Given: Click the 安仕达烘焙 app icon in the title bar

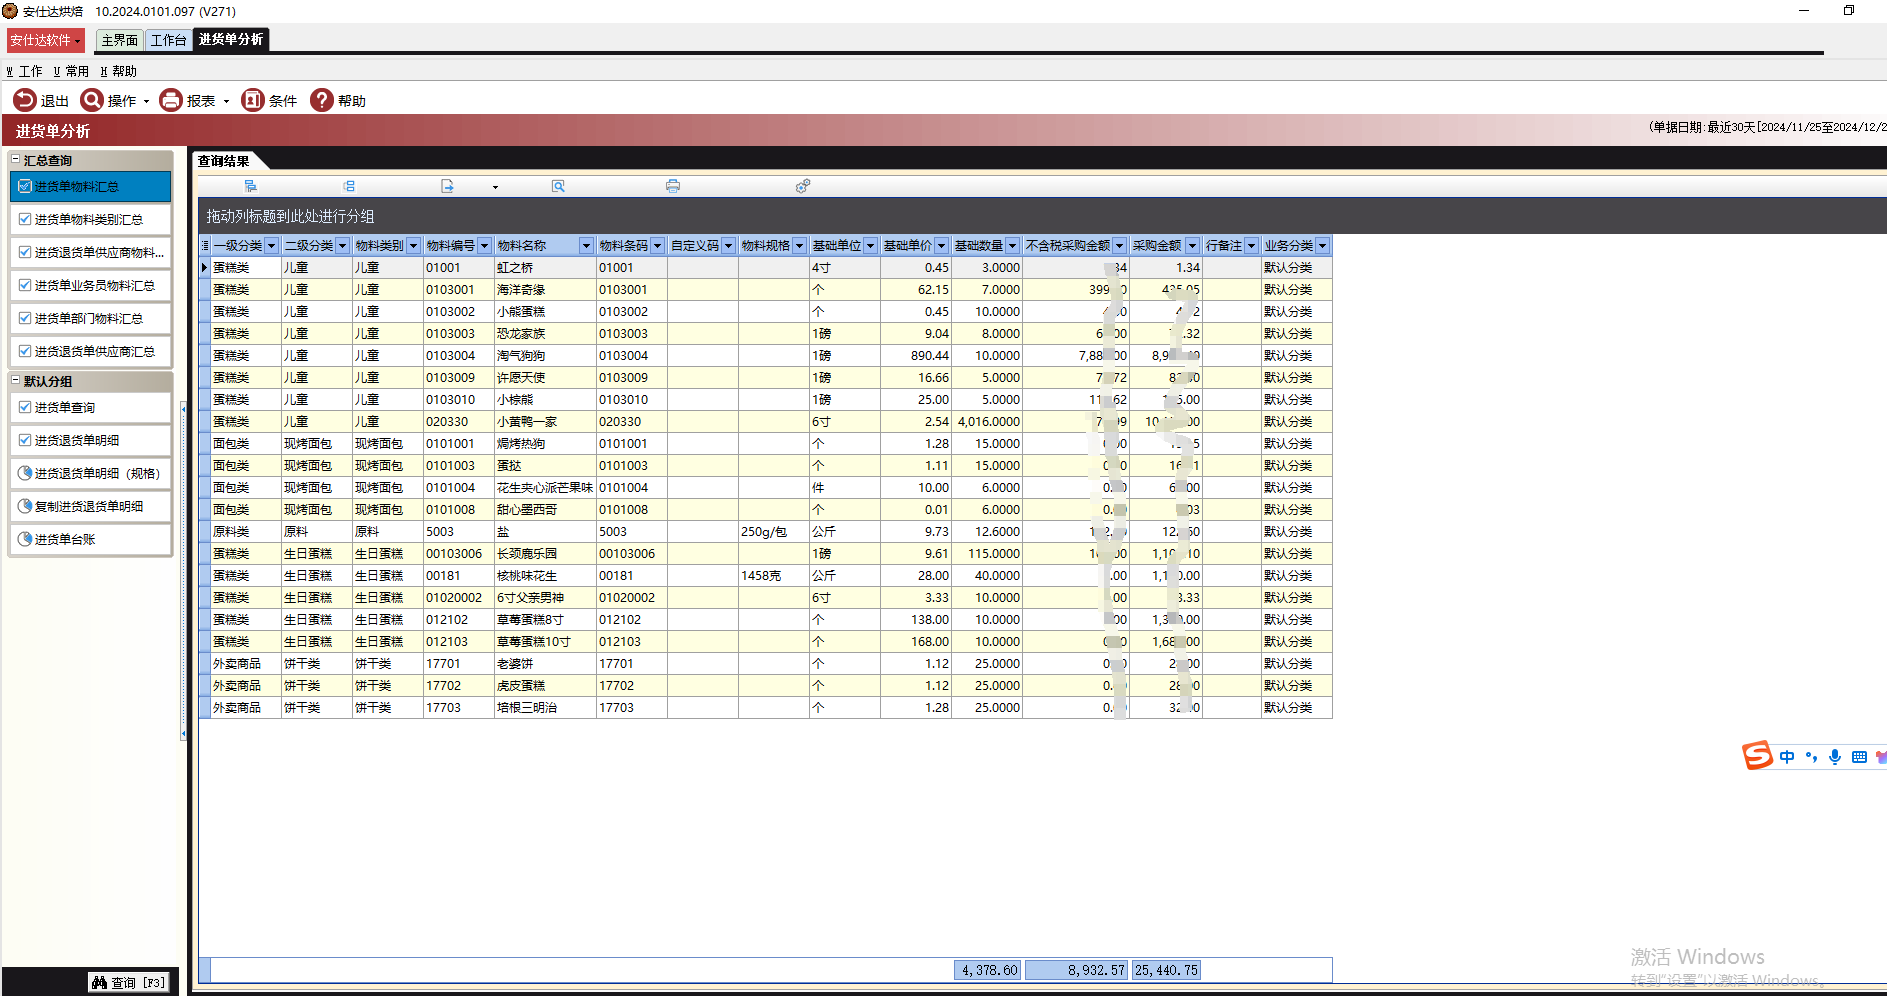Looking at the screenshot, I should point(10,11).
